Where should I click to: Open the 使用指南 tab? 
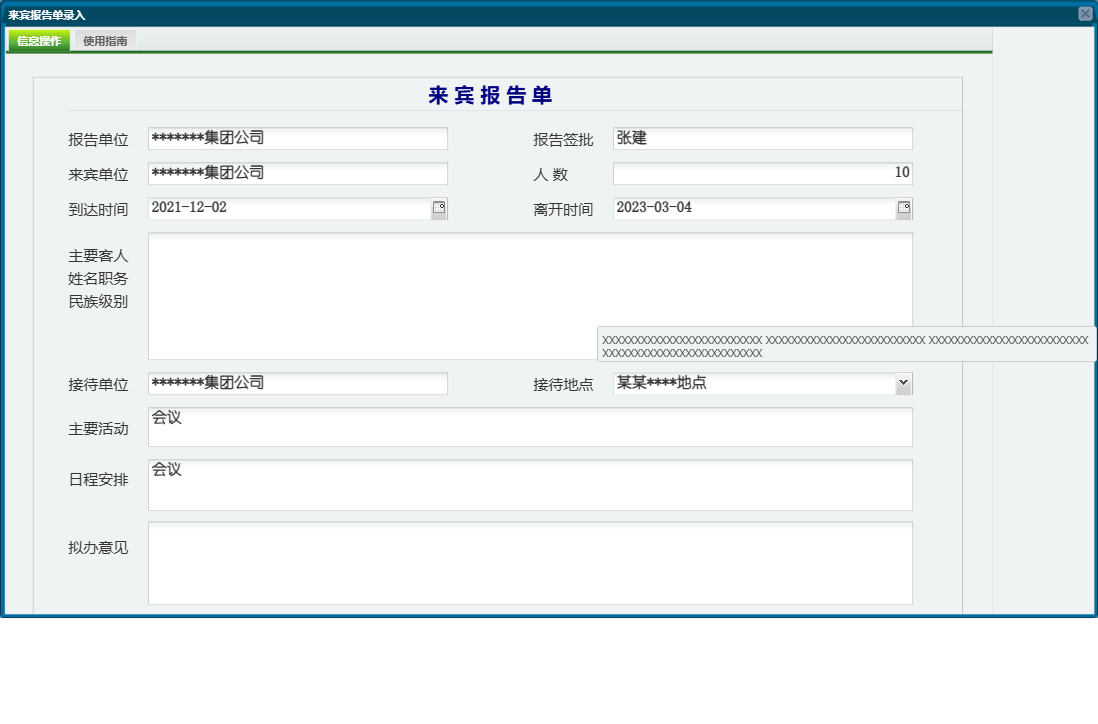tap(105, 41)
